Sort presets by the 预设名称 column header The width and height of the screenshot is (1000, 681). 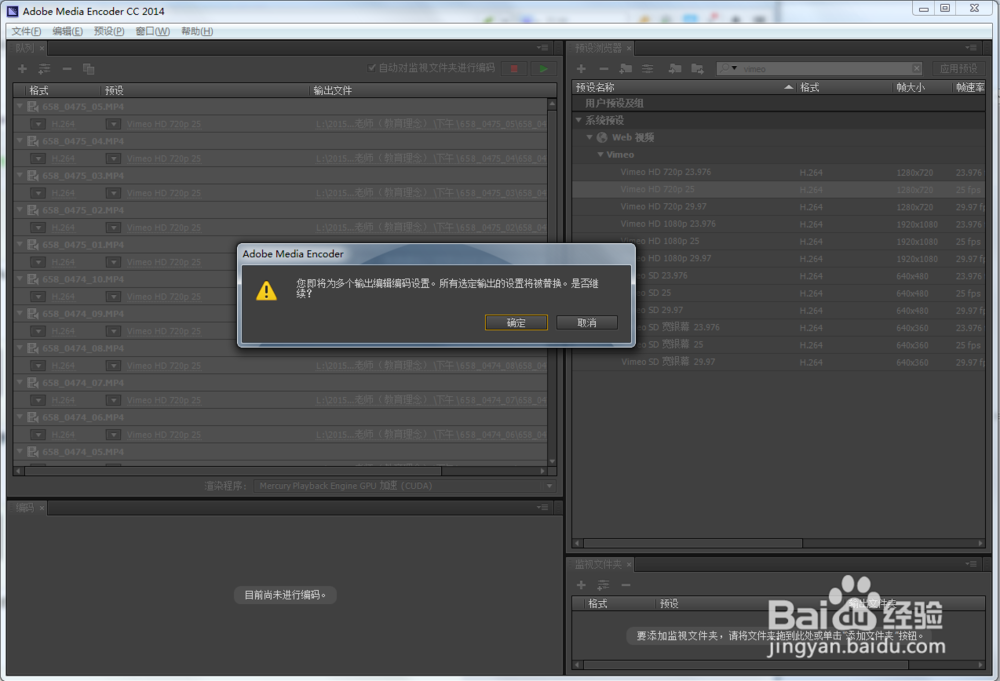(684, 87)
